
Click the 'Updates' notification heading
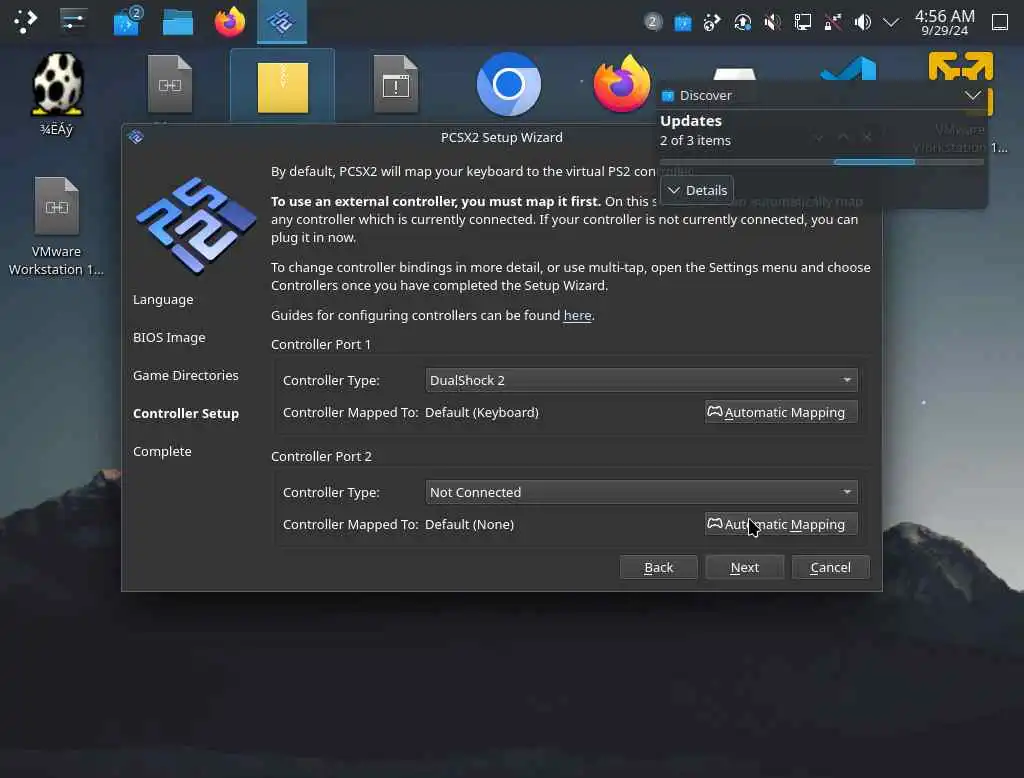(x=690, y=121)
